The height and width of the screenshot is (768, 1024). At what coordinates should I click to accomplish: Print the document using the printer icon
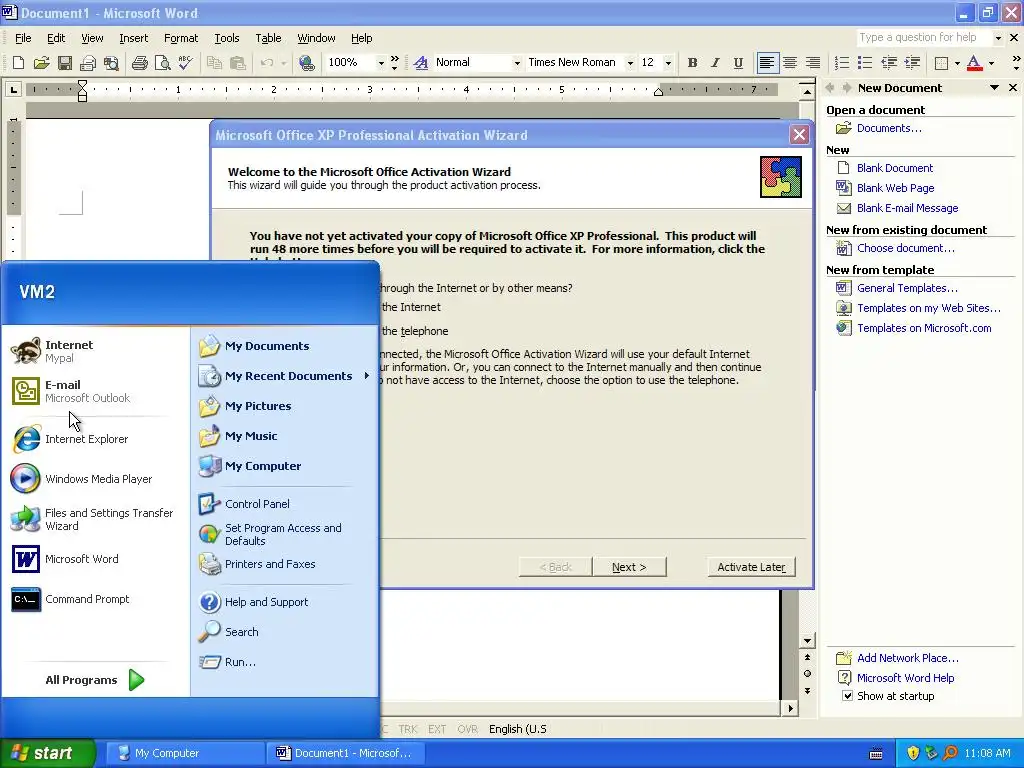click(x=139, y=63)
